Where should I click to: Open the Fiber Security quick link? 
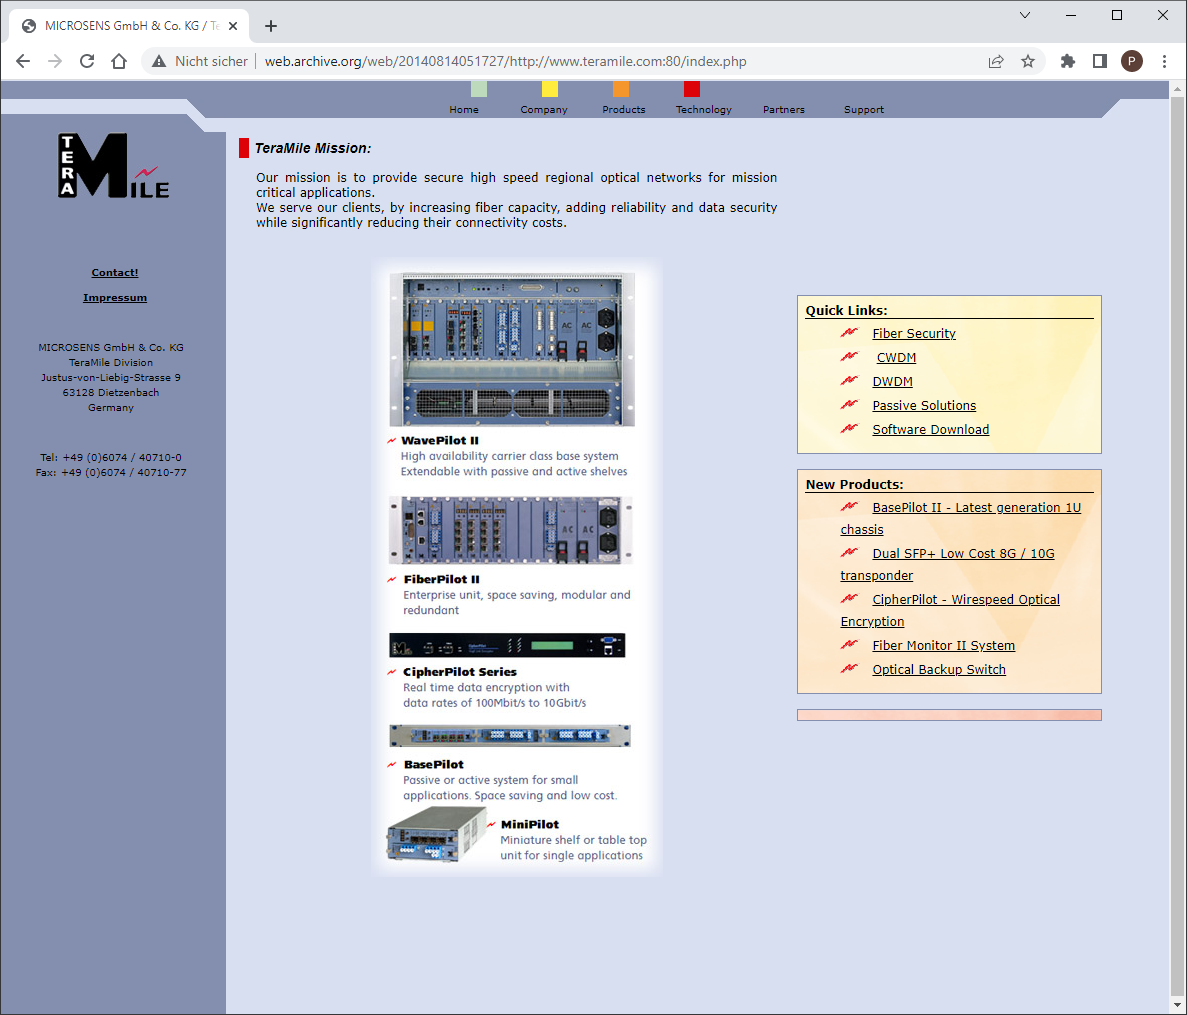pyautogui.click(x=913, y=334)
